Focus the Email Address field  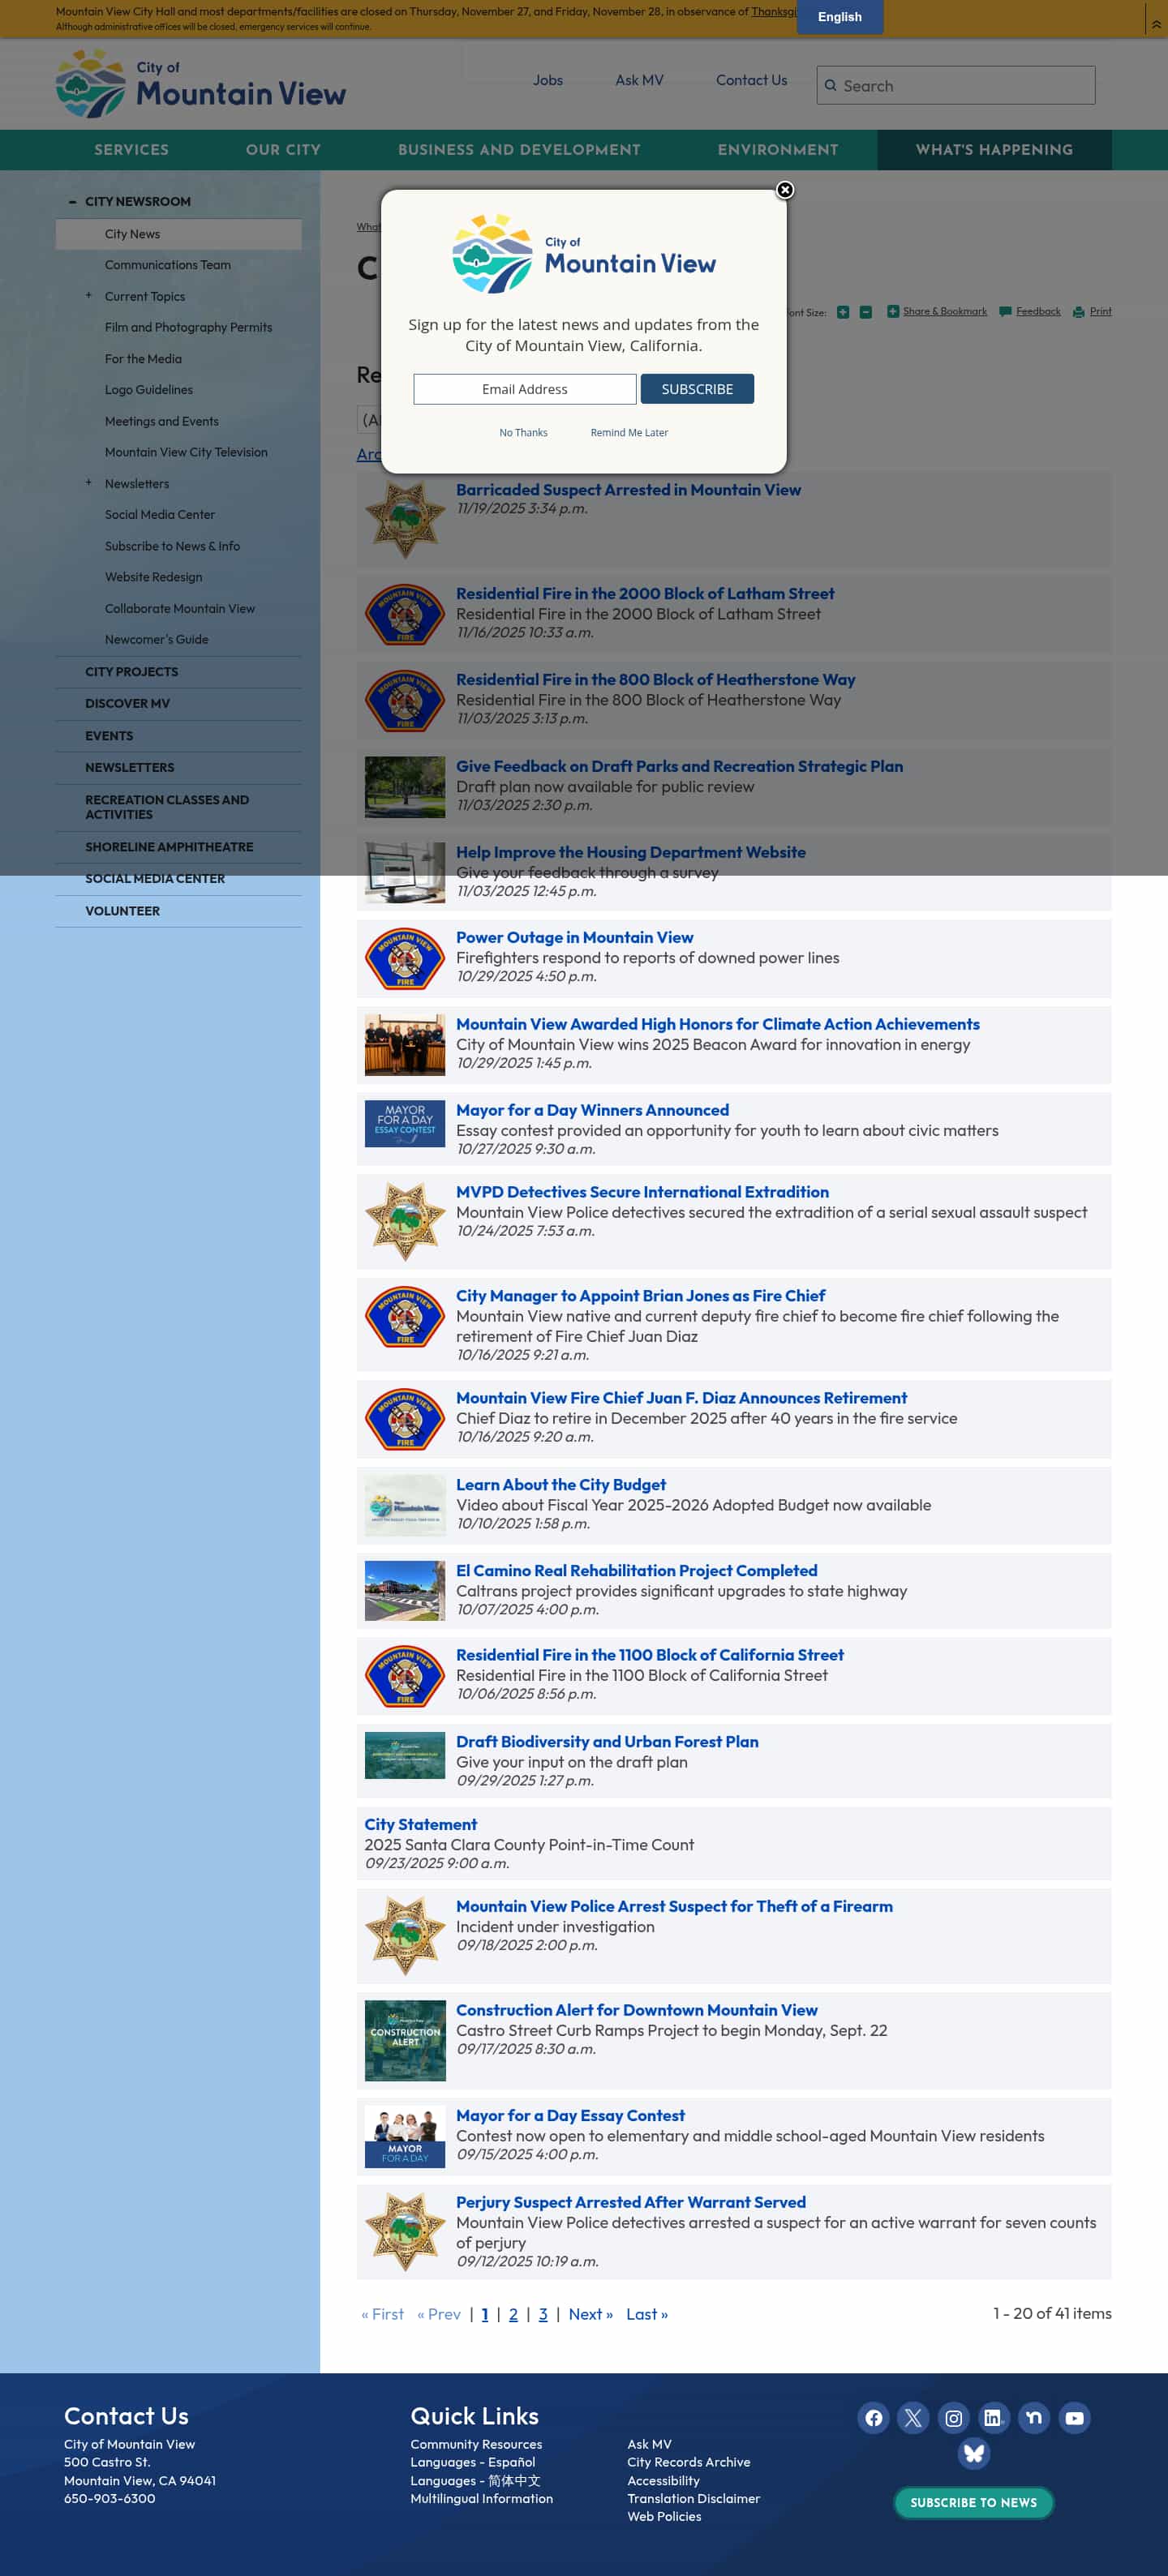[525, 389]
